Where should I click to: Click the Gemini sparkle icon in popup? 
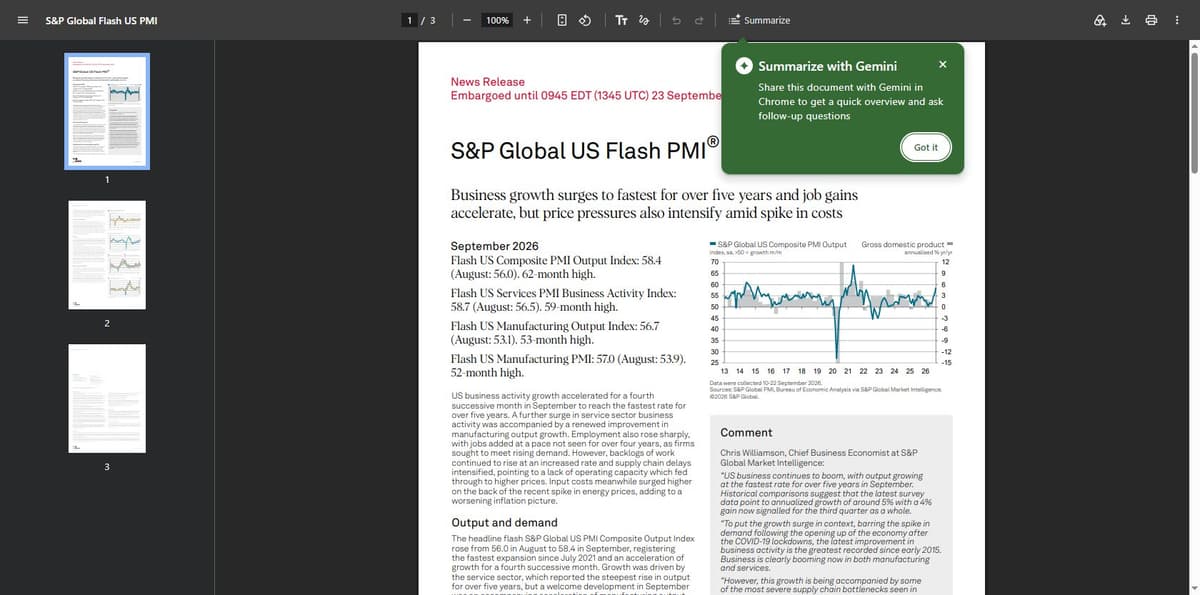744,66
